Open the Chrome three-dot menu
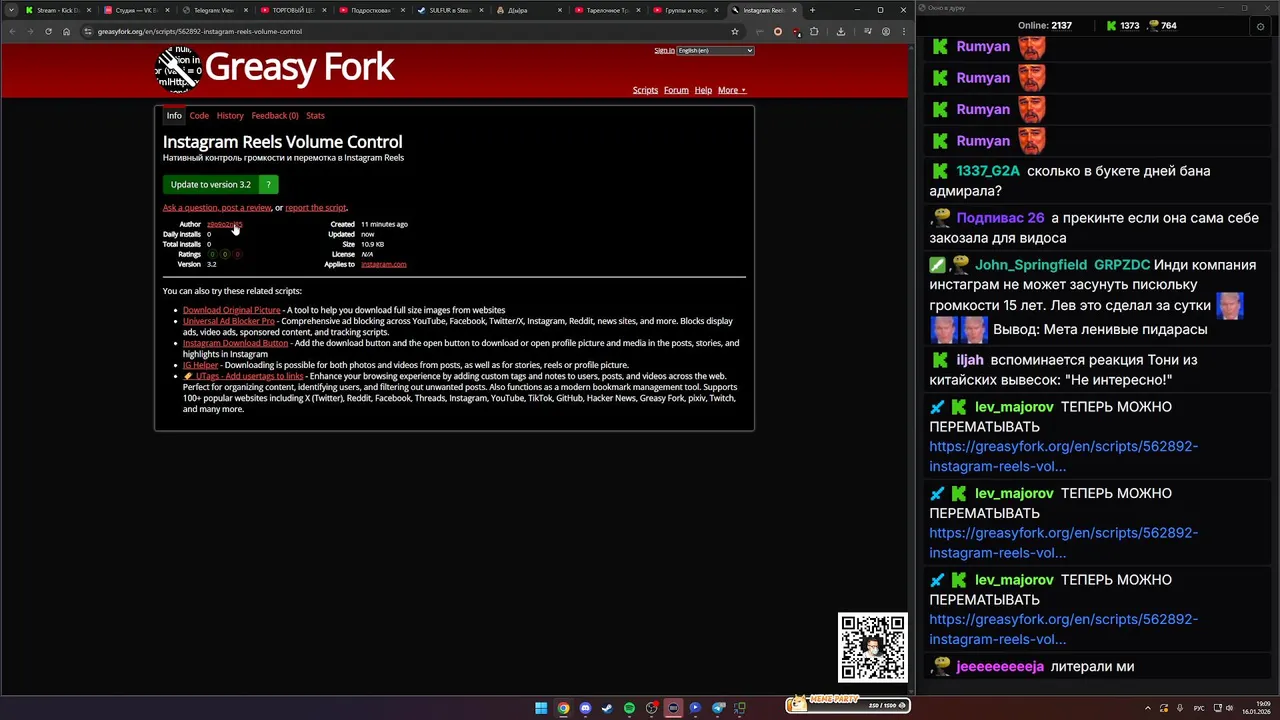This screenshot has height=720, width=1280. (902, 31)
